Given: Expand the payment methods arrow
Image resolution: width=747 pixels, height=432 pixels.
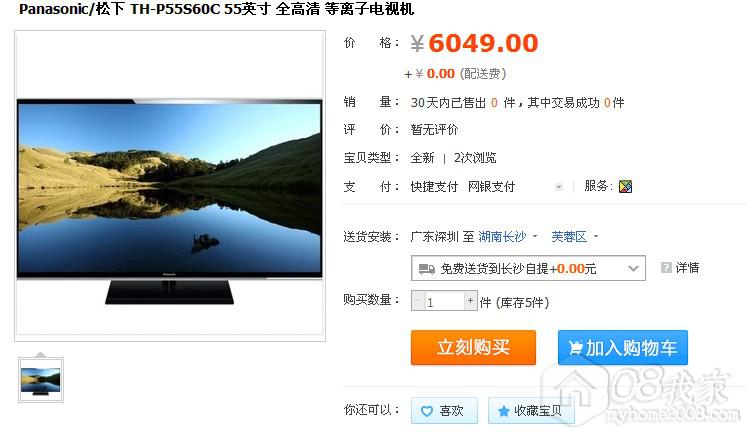Looking at the screenshot, I should [559, 187].
